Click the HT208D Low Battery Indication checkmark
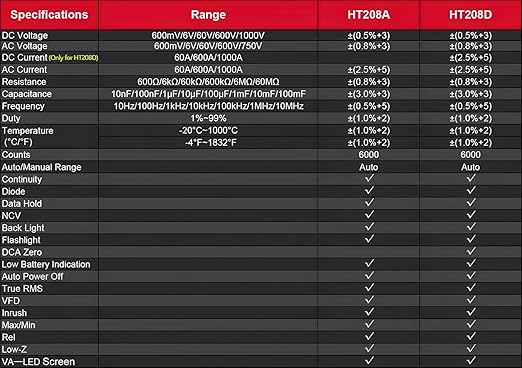 click(x=471, y=263)
